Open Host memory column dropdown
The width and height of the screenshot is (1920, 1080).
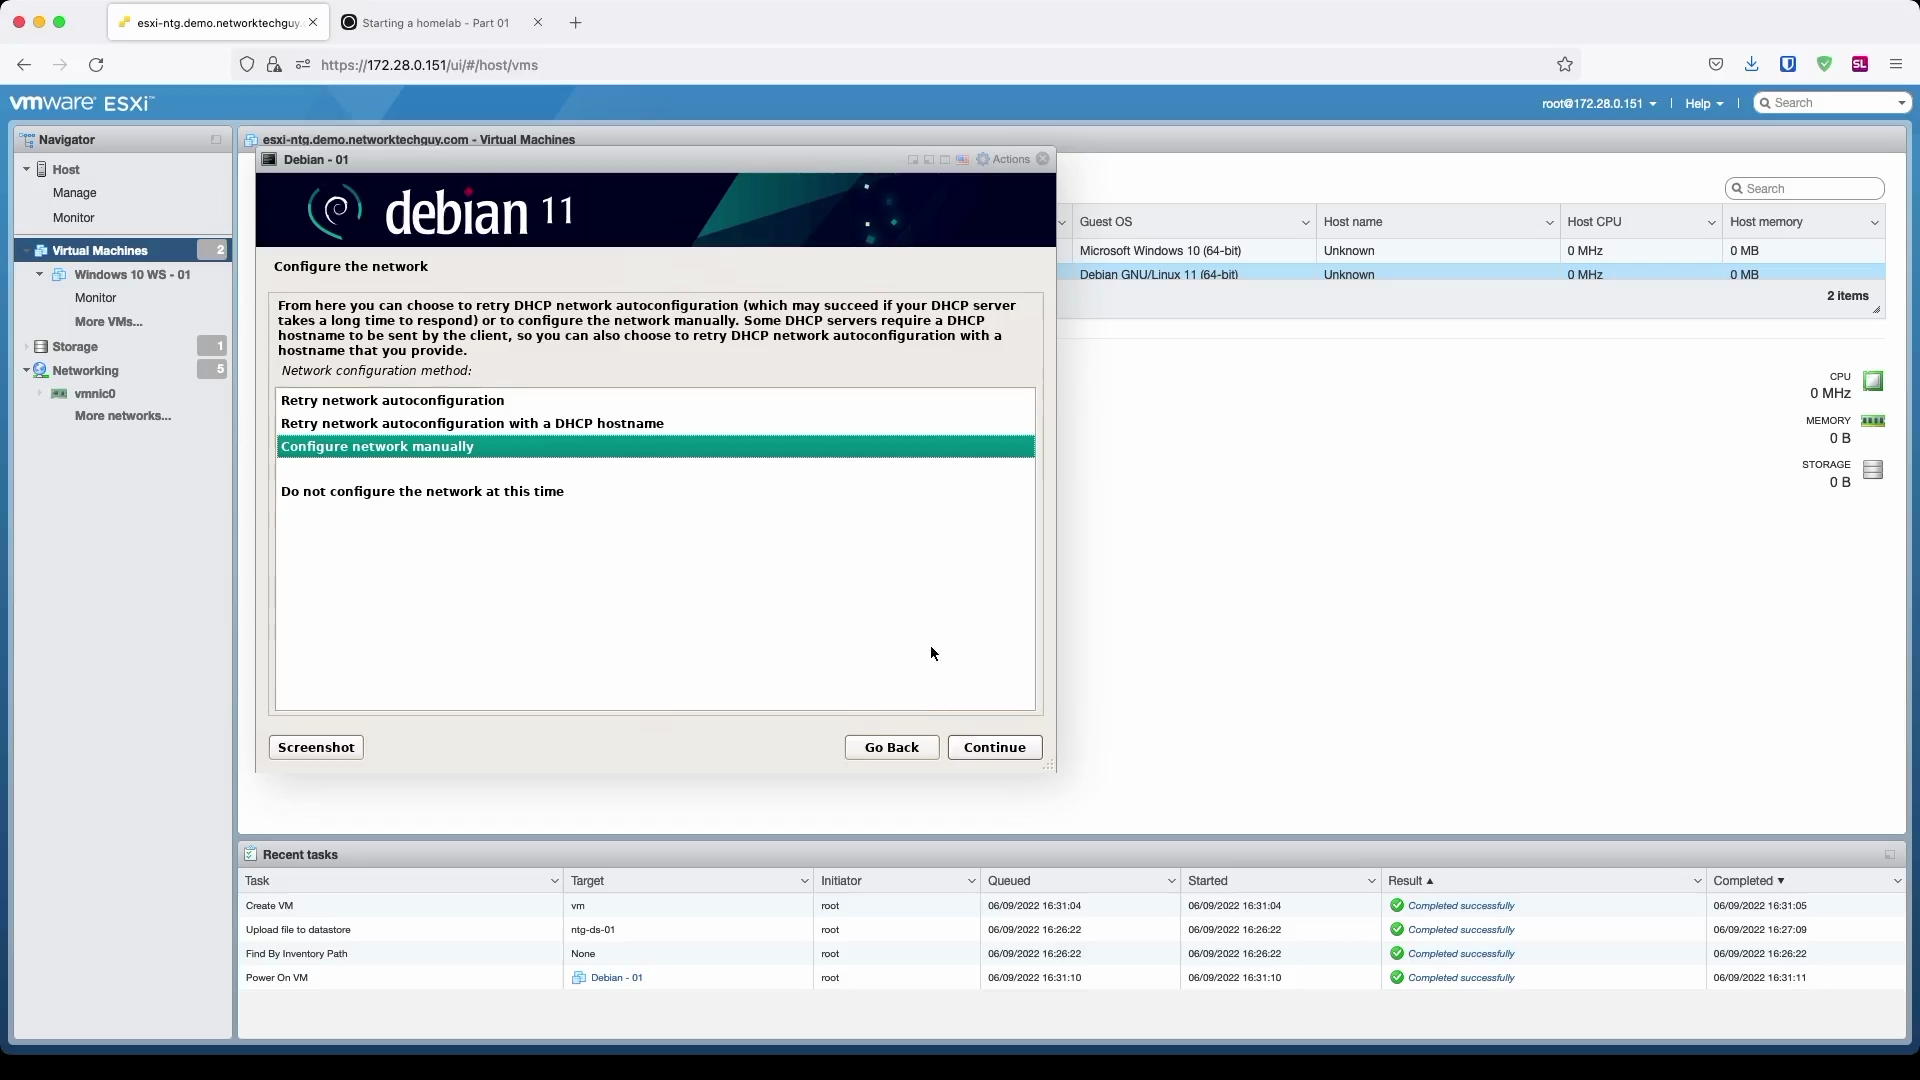1874,222
